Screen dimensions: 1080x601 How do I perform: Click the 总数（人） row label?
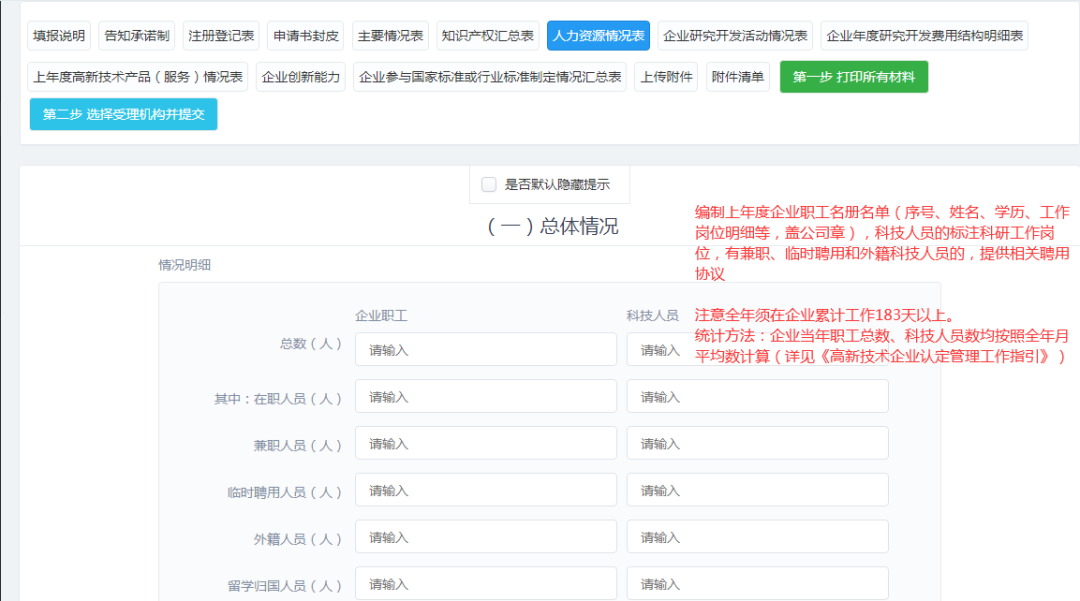click(x=311, y=344)
